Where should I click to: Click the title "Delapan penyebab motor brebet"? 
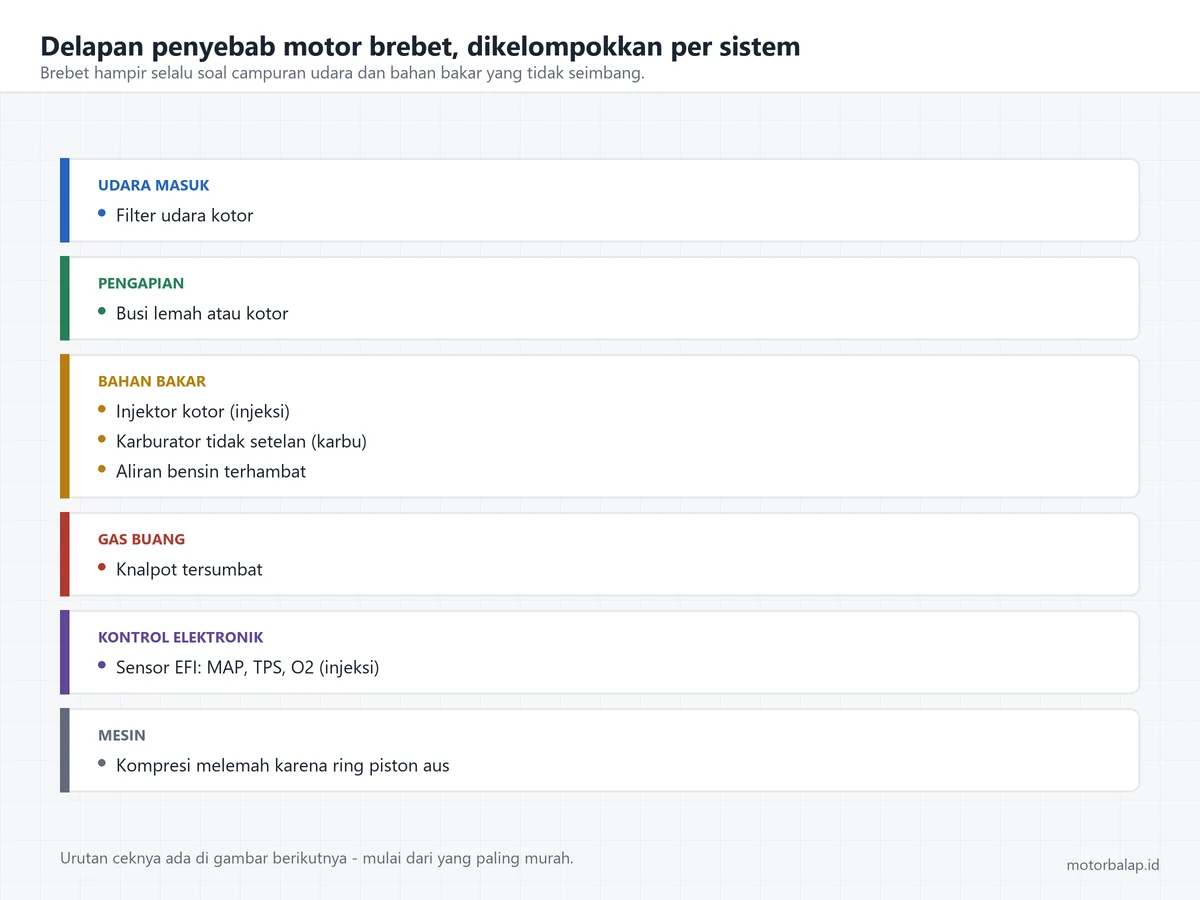(420, 46)
